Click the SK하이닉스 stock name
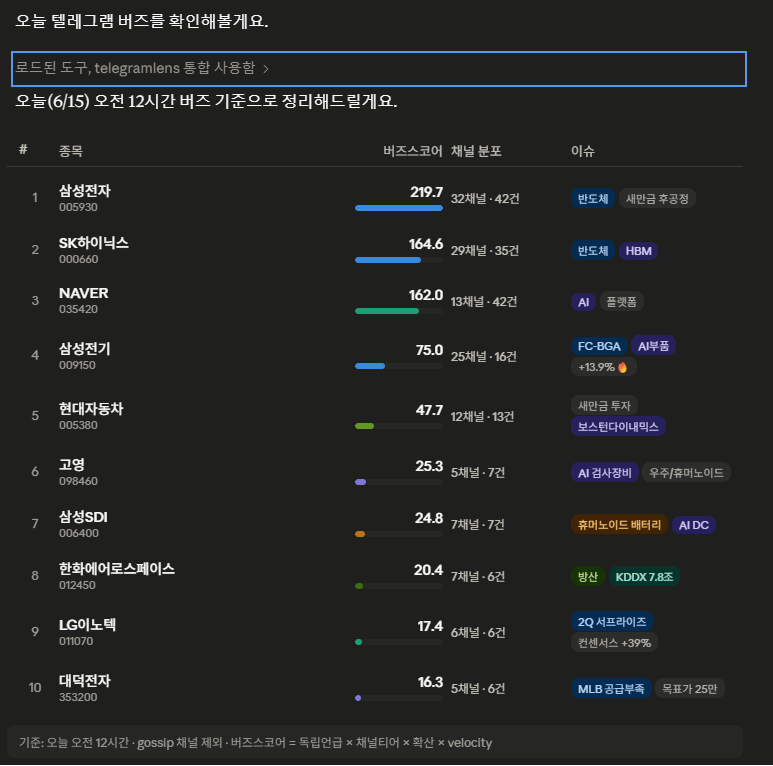 coord(94,243)
